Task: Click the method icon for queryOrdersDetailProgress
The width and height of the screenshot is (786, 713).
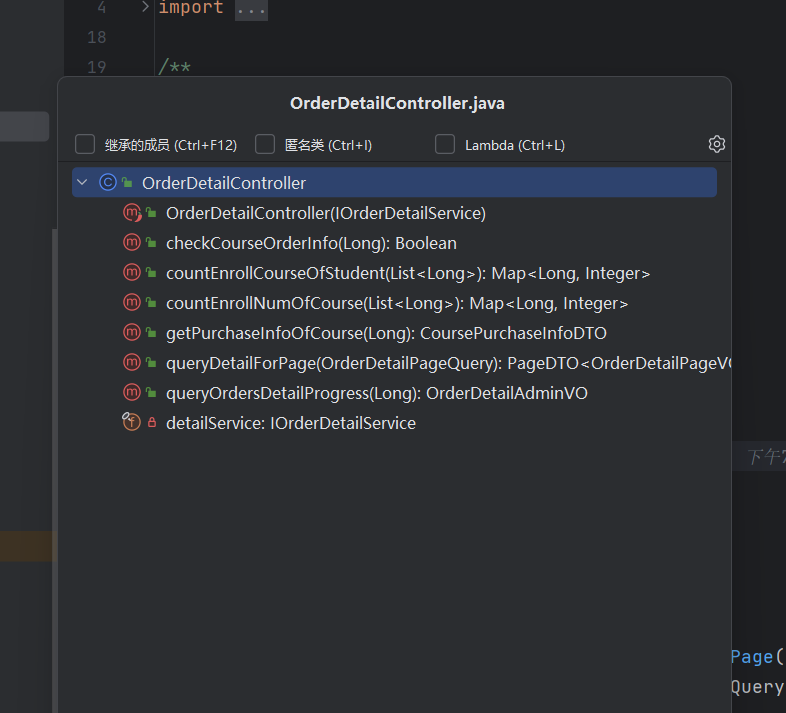Action: click(132, 393)
